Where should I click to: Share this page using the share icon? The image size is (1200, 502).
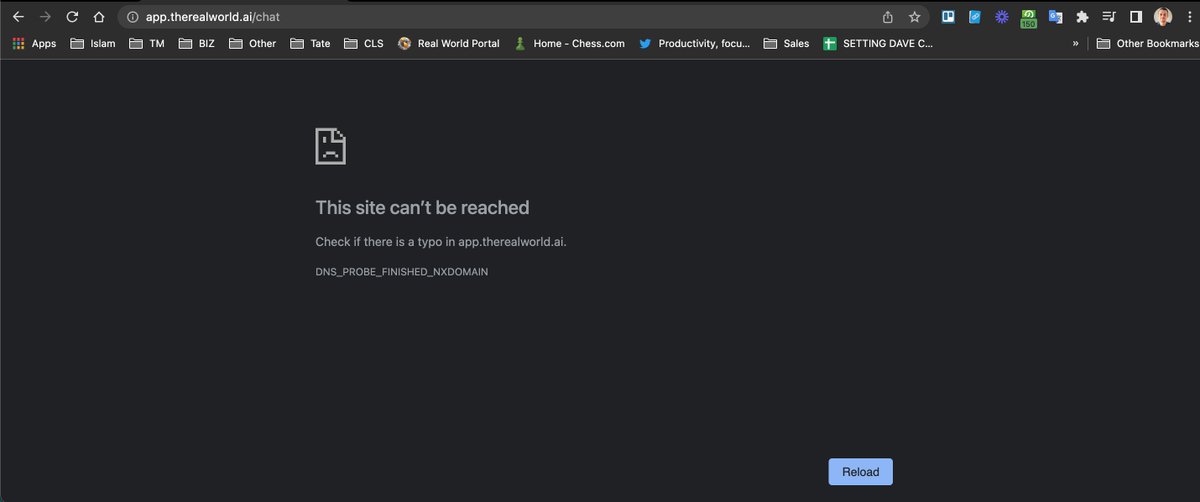[887, 17]
